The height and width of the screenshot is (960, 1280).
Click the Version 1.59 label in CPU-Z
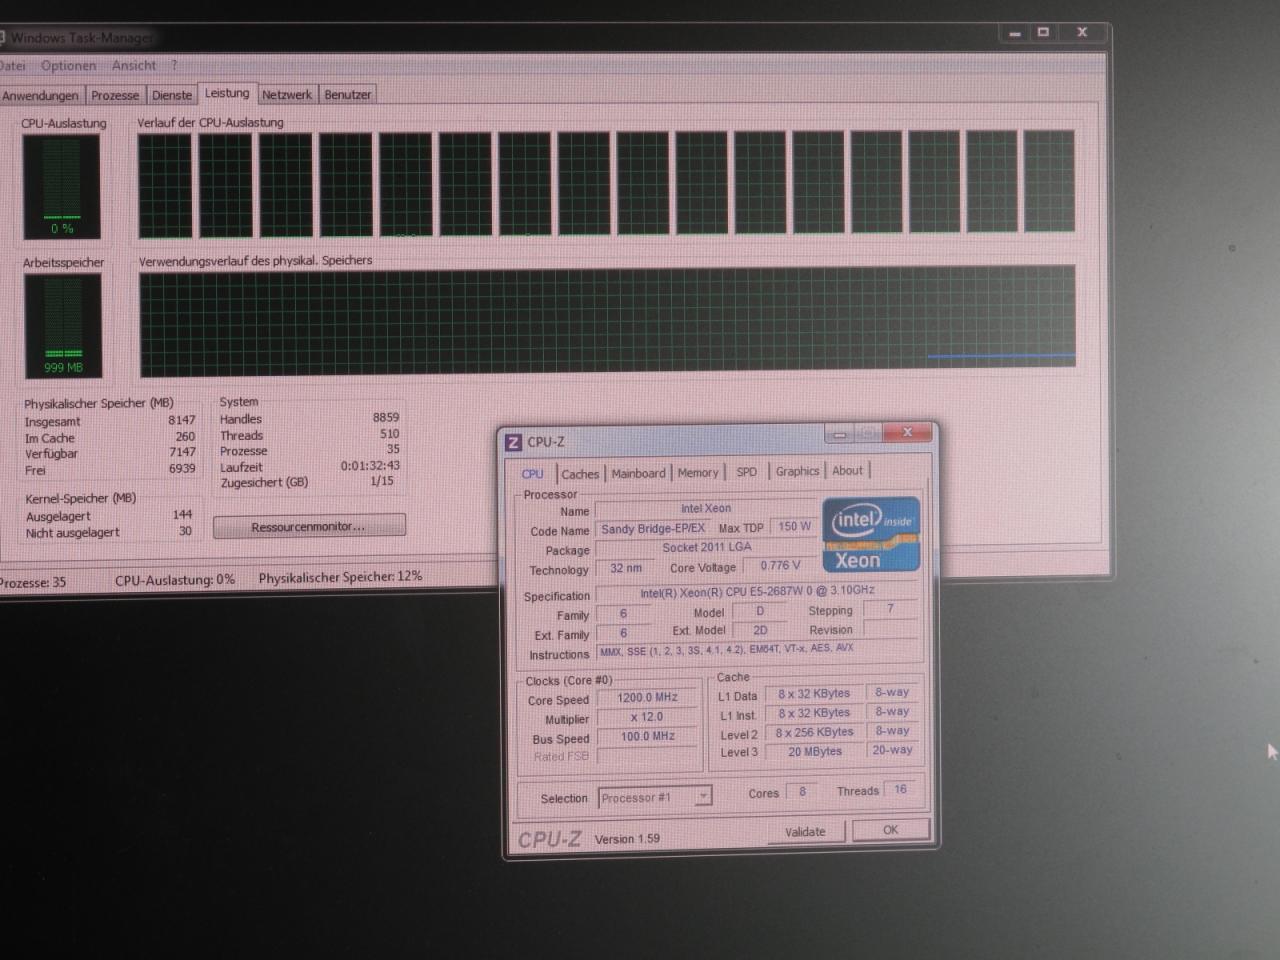pyautogui.click(x=627, y=839)
